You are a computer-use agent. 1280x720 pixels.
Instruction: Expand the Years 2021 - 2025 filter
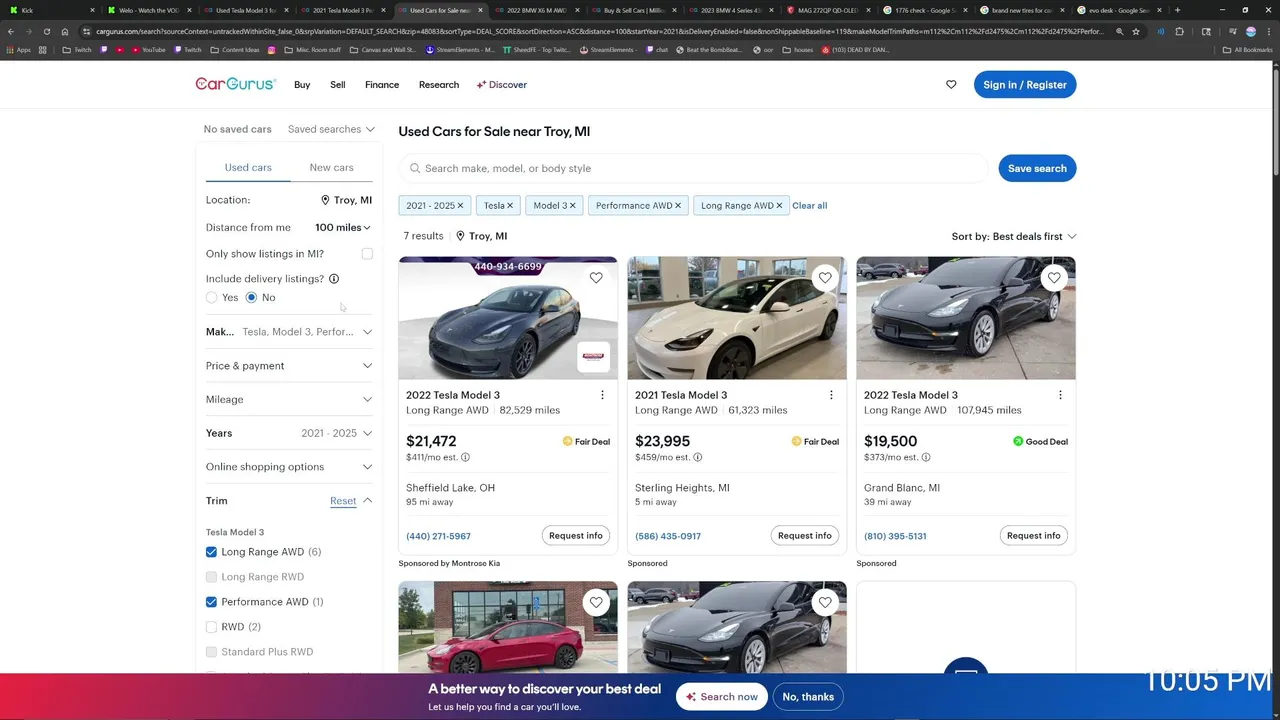289,433
